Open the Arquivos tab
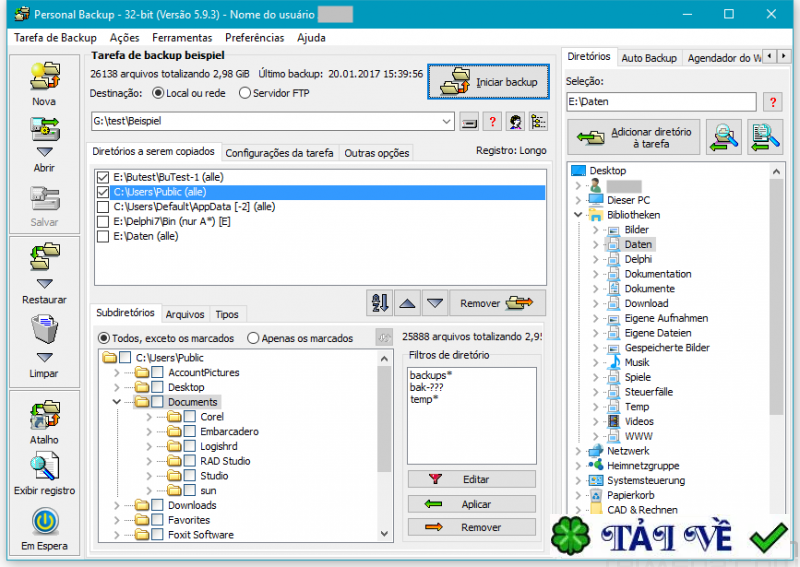 [x=185, y=314]
